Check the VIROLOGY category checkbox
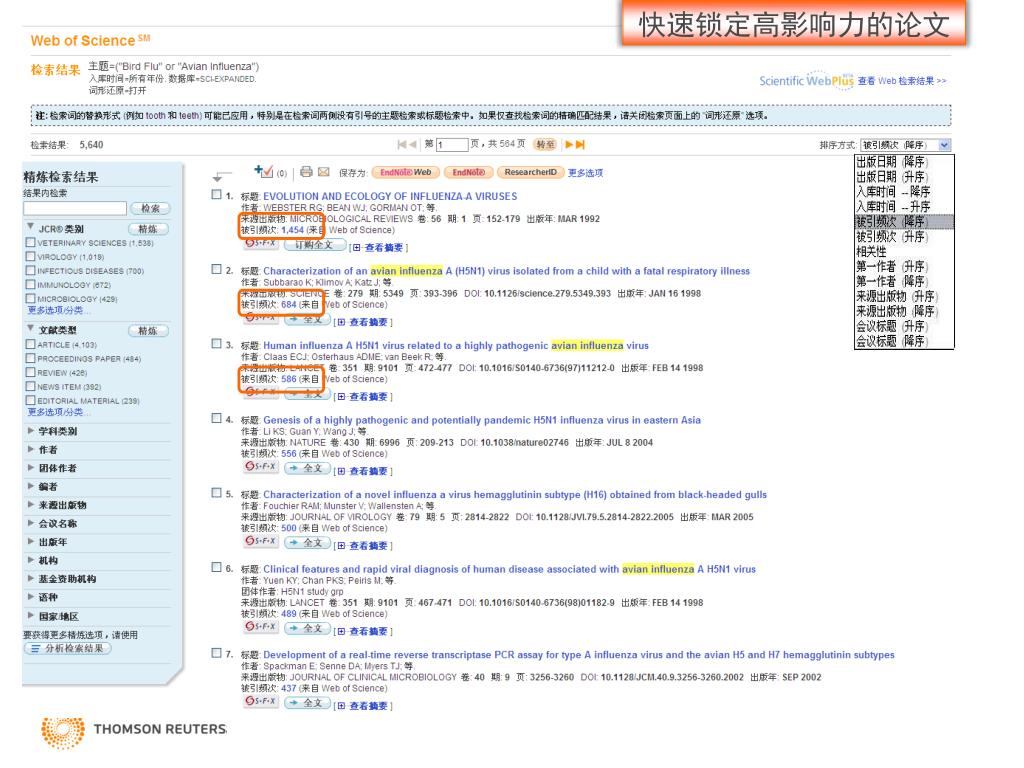 click(x=30, y=256)
